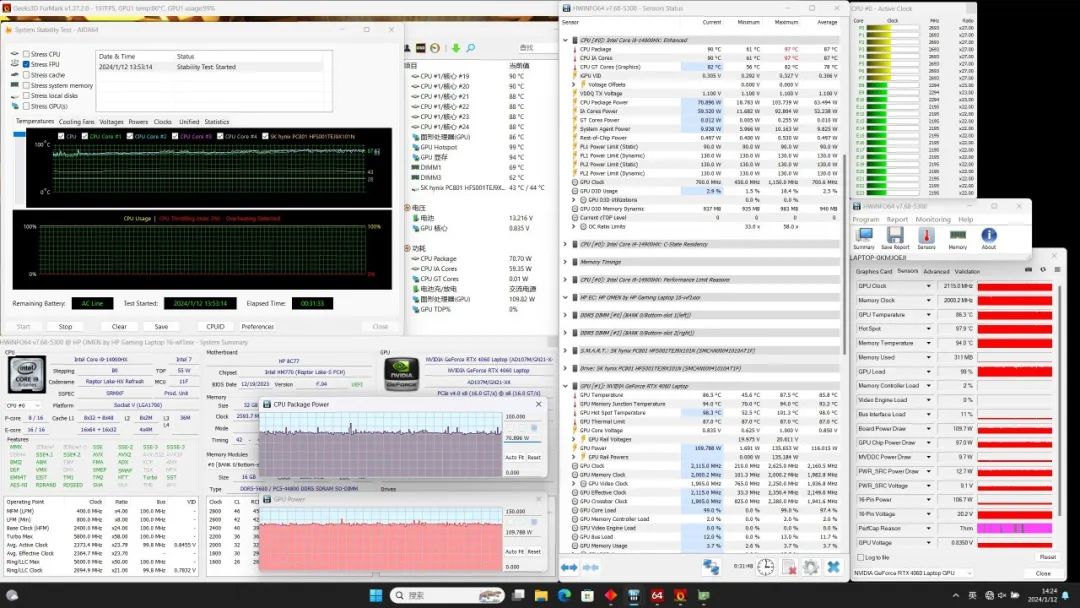1080x608 pixels.
Task: Click the Clear button in AIDA64
Action: click(119, 326)
